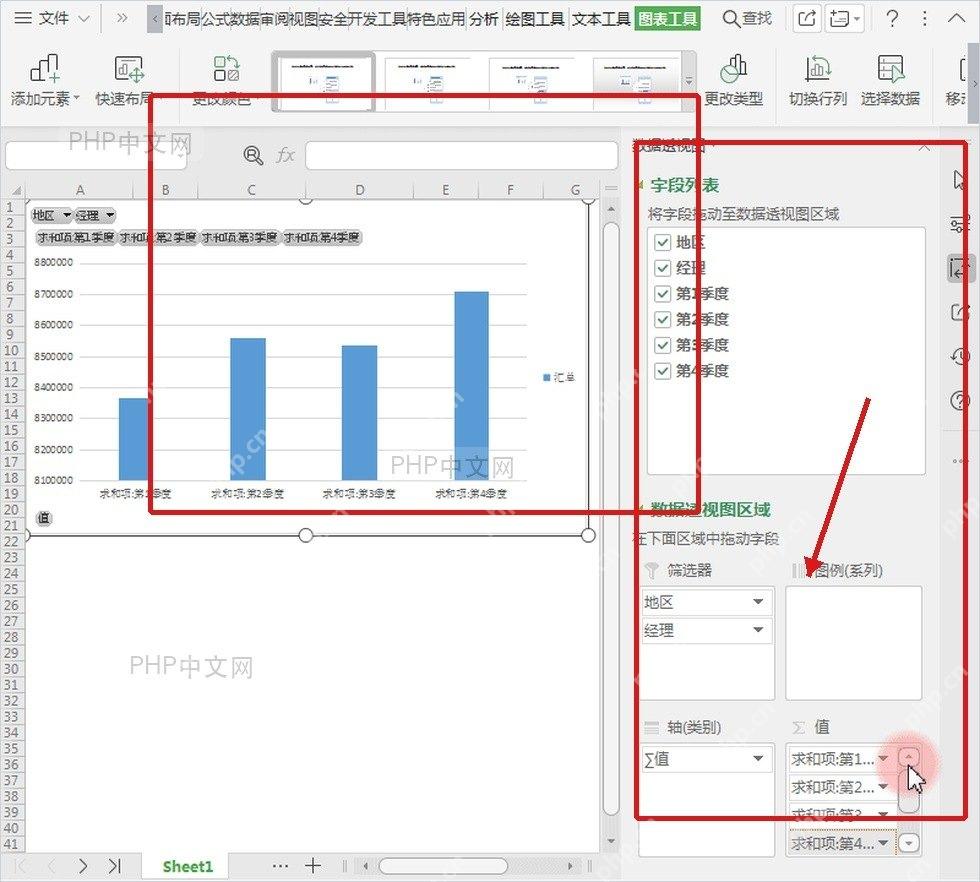Click the sidebar help circle icon
The image size is (980, 882).
959,400
